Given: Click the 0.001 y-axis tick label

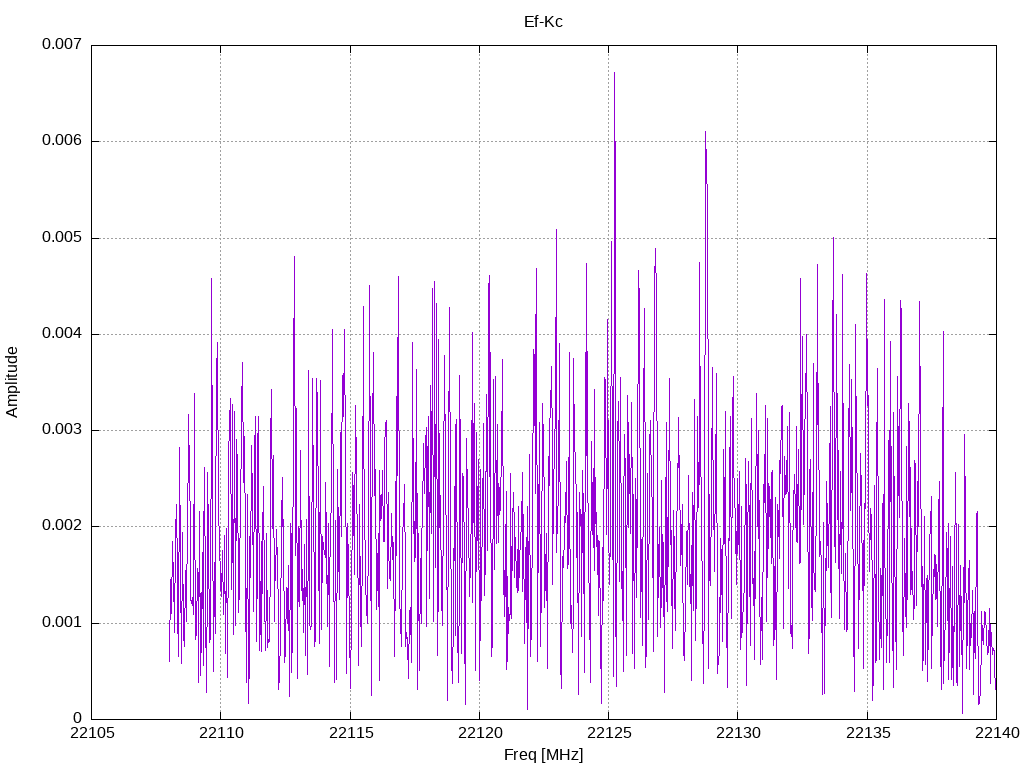Looking at the screenshot, I should 62,622.
